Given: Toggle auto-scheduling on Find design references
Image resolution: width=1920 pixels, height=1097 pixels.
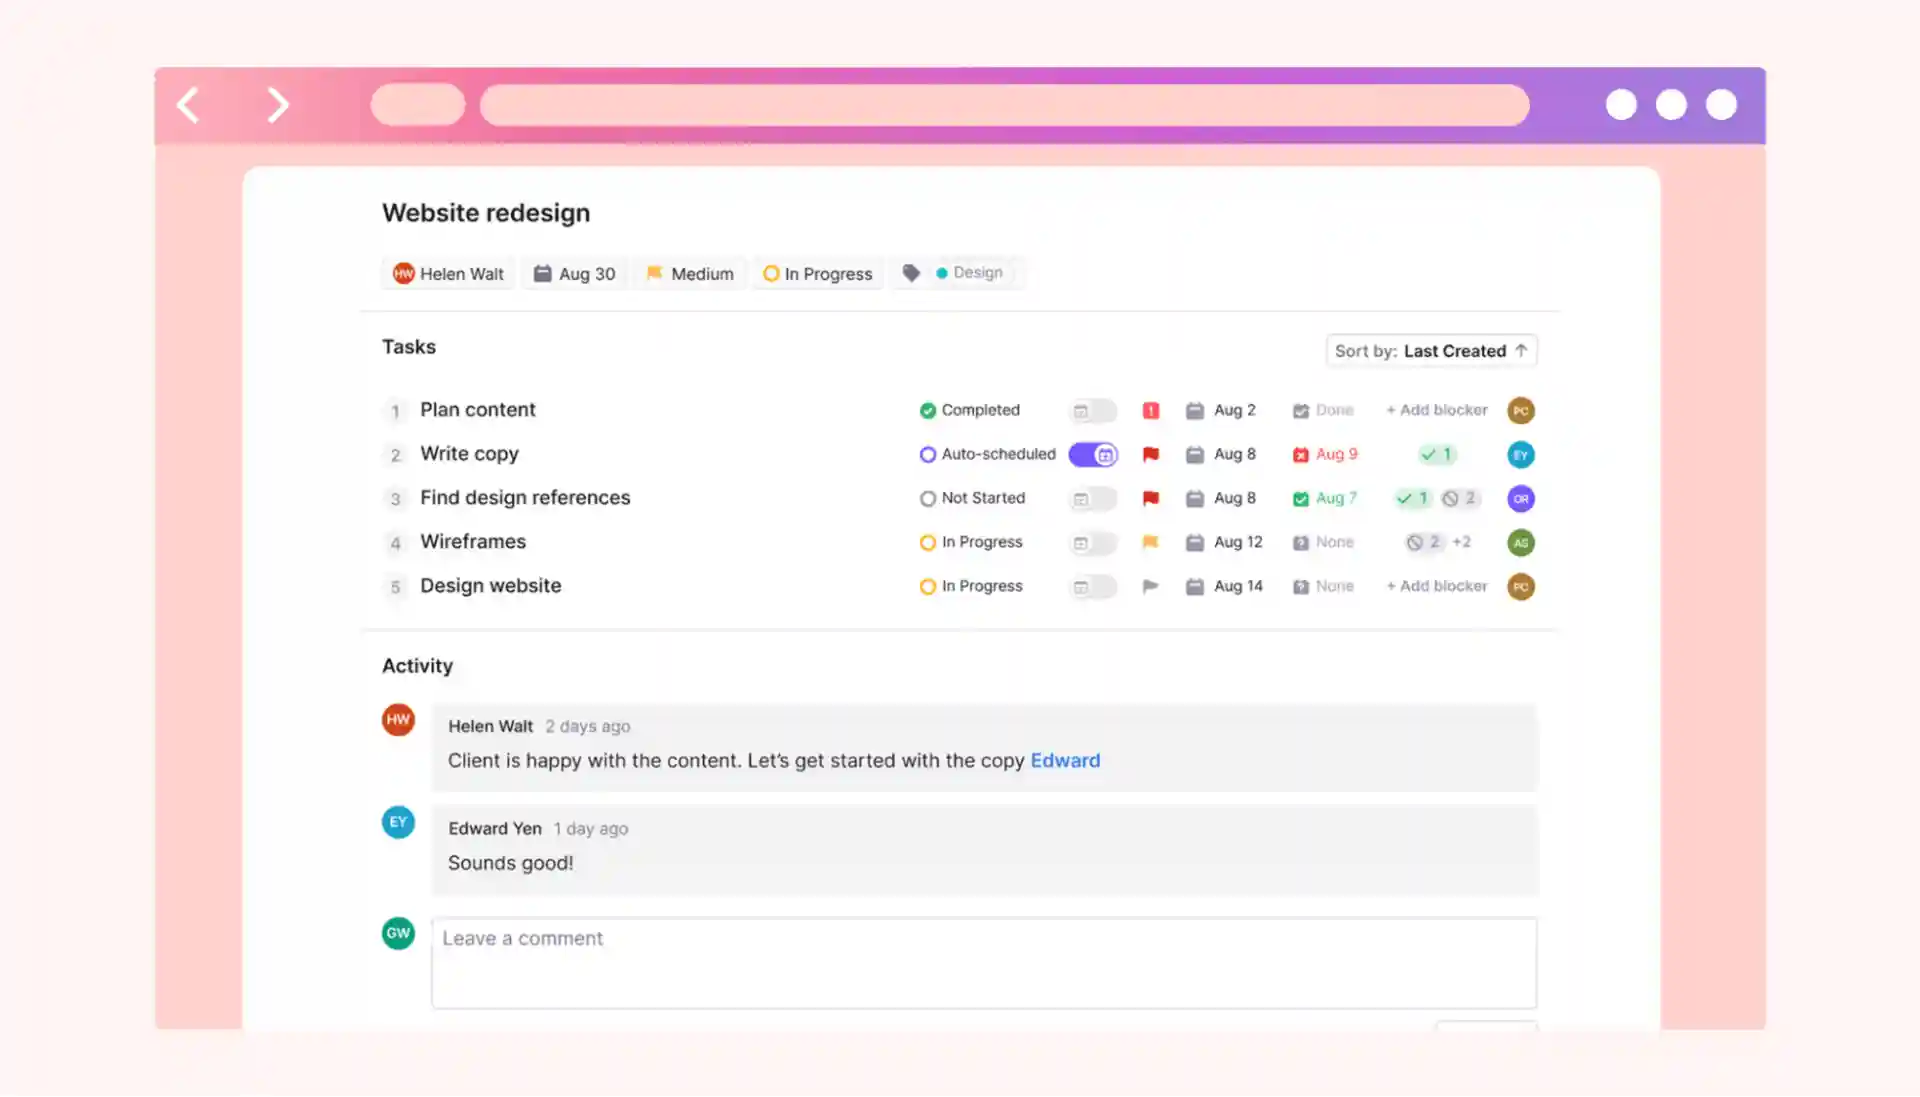Looking at the screenshot, I should pyautogui.click(x=1093, y=498).
